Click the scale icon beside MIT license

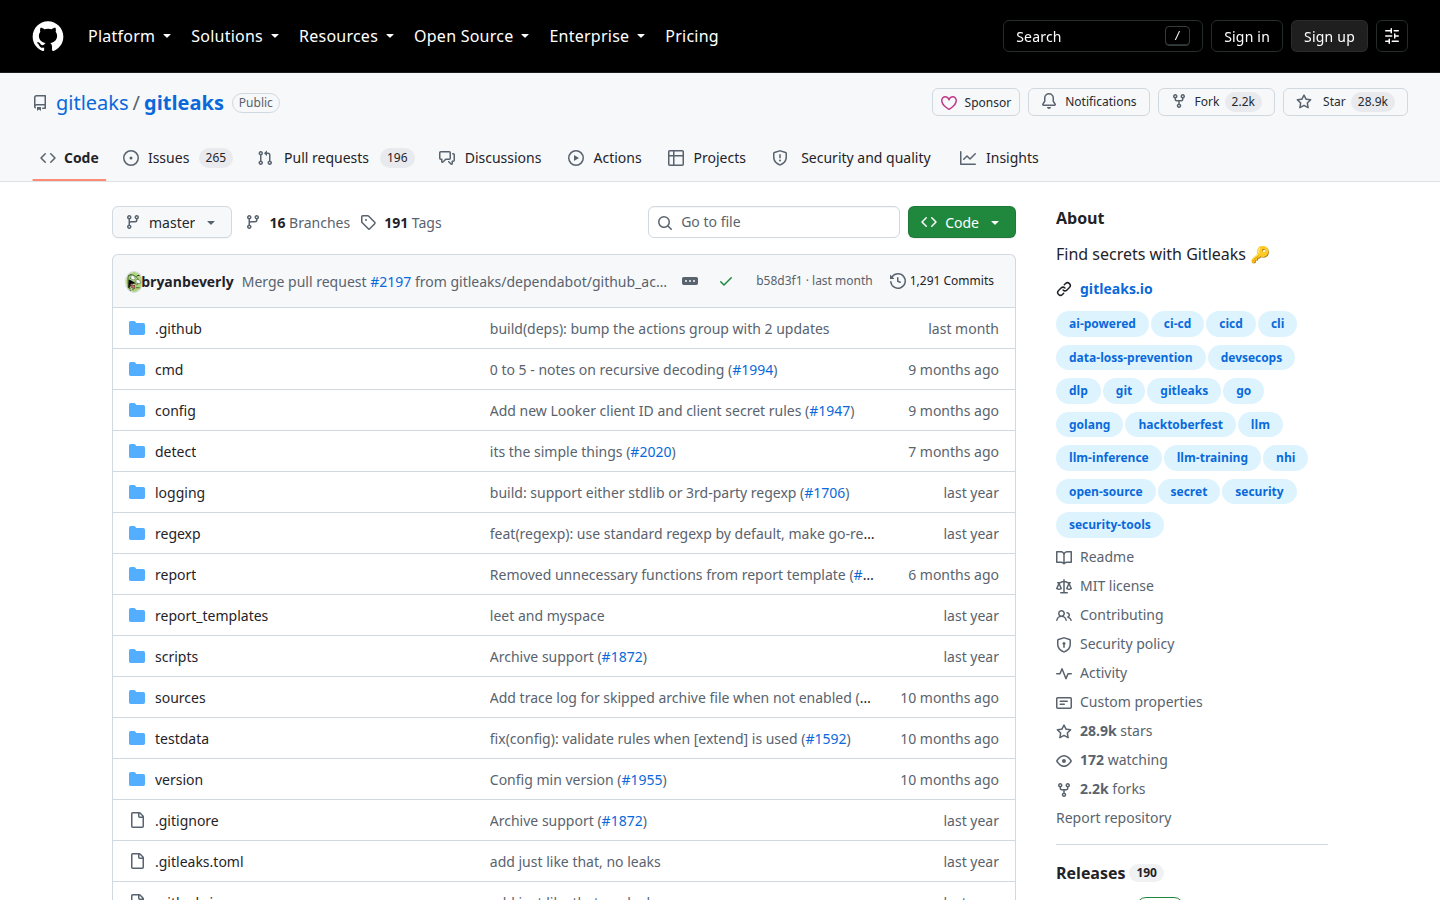click(1064, 586)
